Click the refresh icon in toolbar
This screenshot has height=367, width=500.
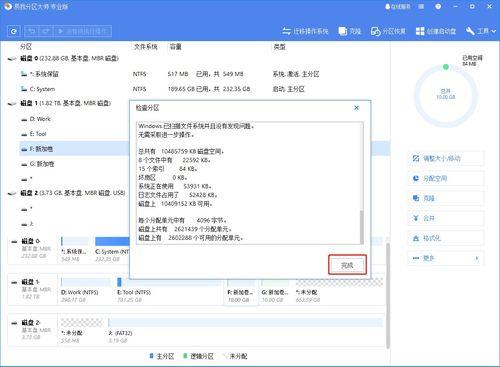[x=14, y=31]
